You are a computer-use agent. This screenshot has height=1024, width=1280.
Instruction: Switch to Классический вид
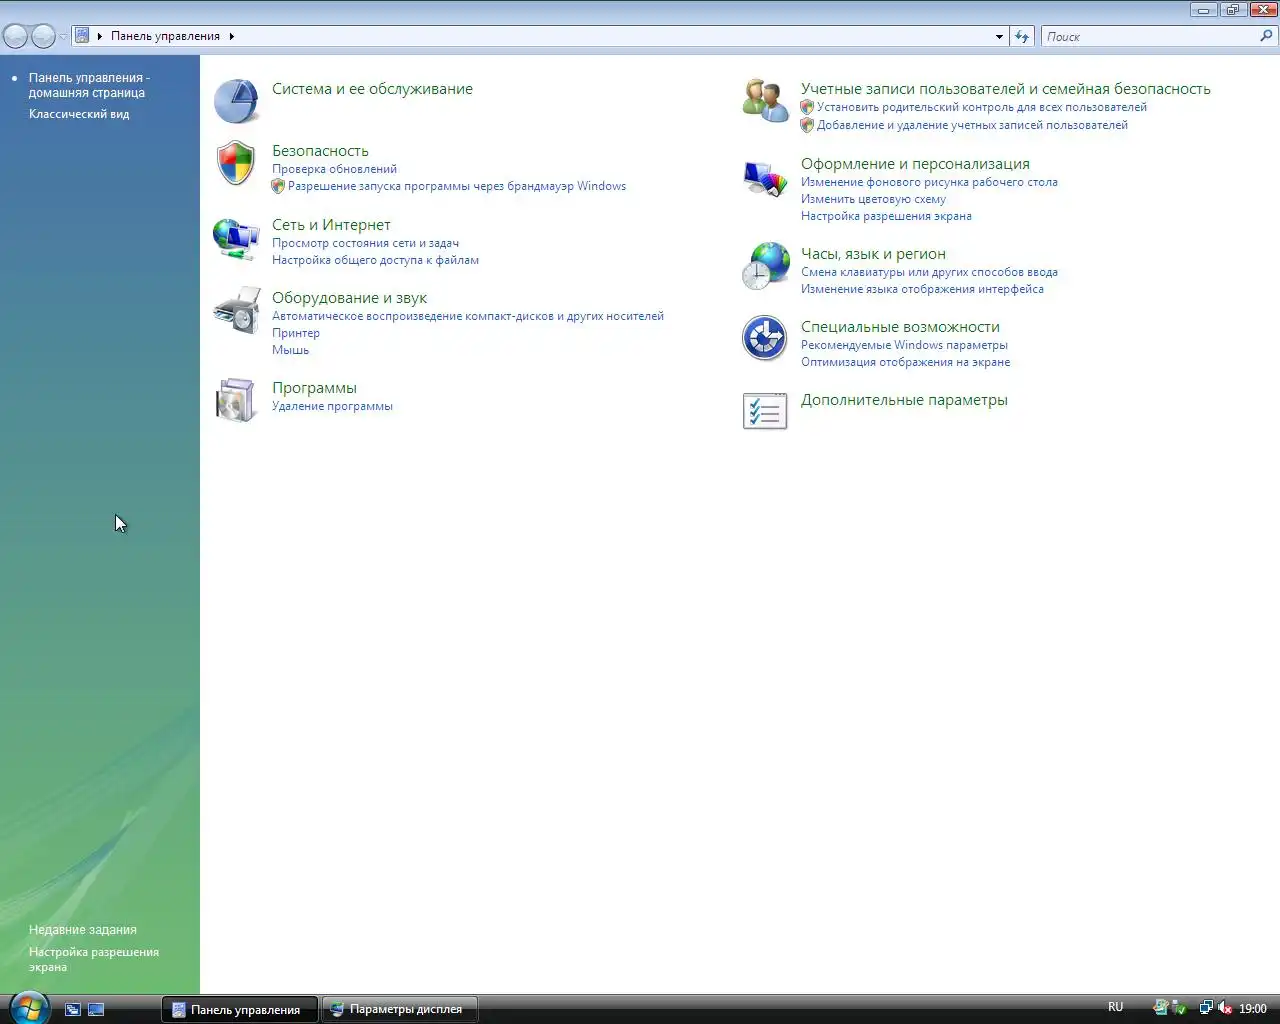pyautogui.click(x=79, y=114)
